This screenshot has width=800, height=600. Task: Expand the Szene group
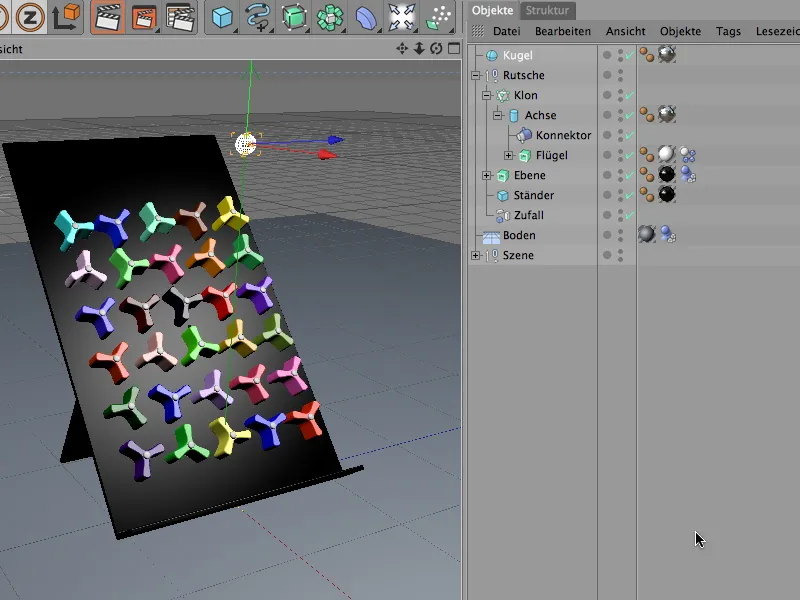pos(475,255)
